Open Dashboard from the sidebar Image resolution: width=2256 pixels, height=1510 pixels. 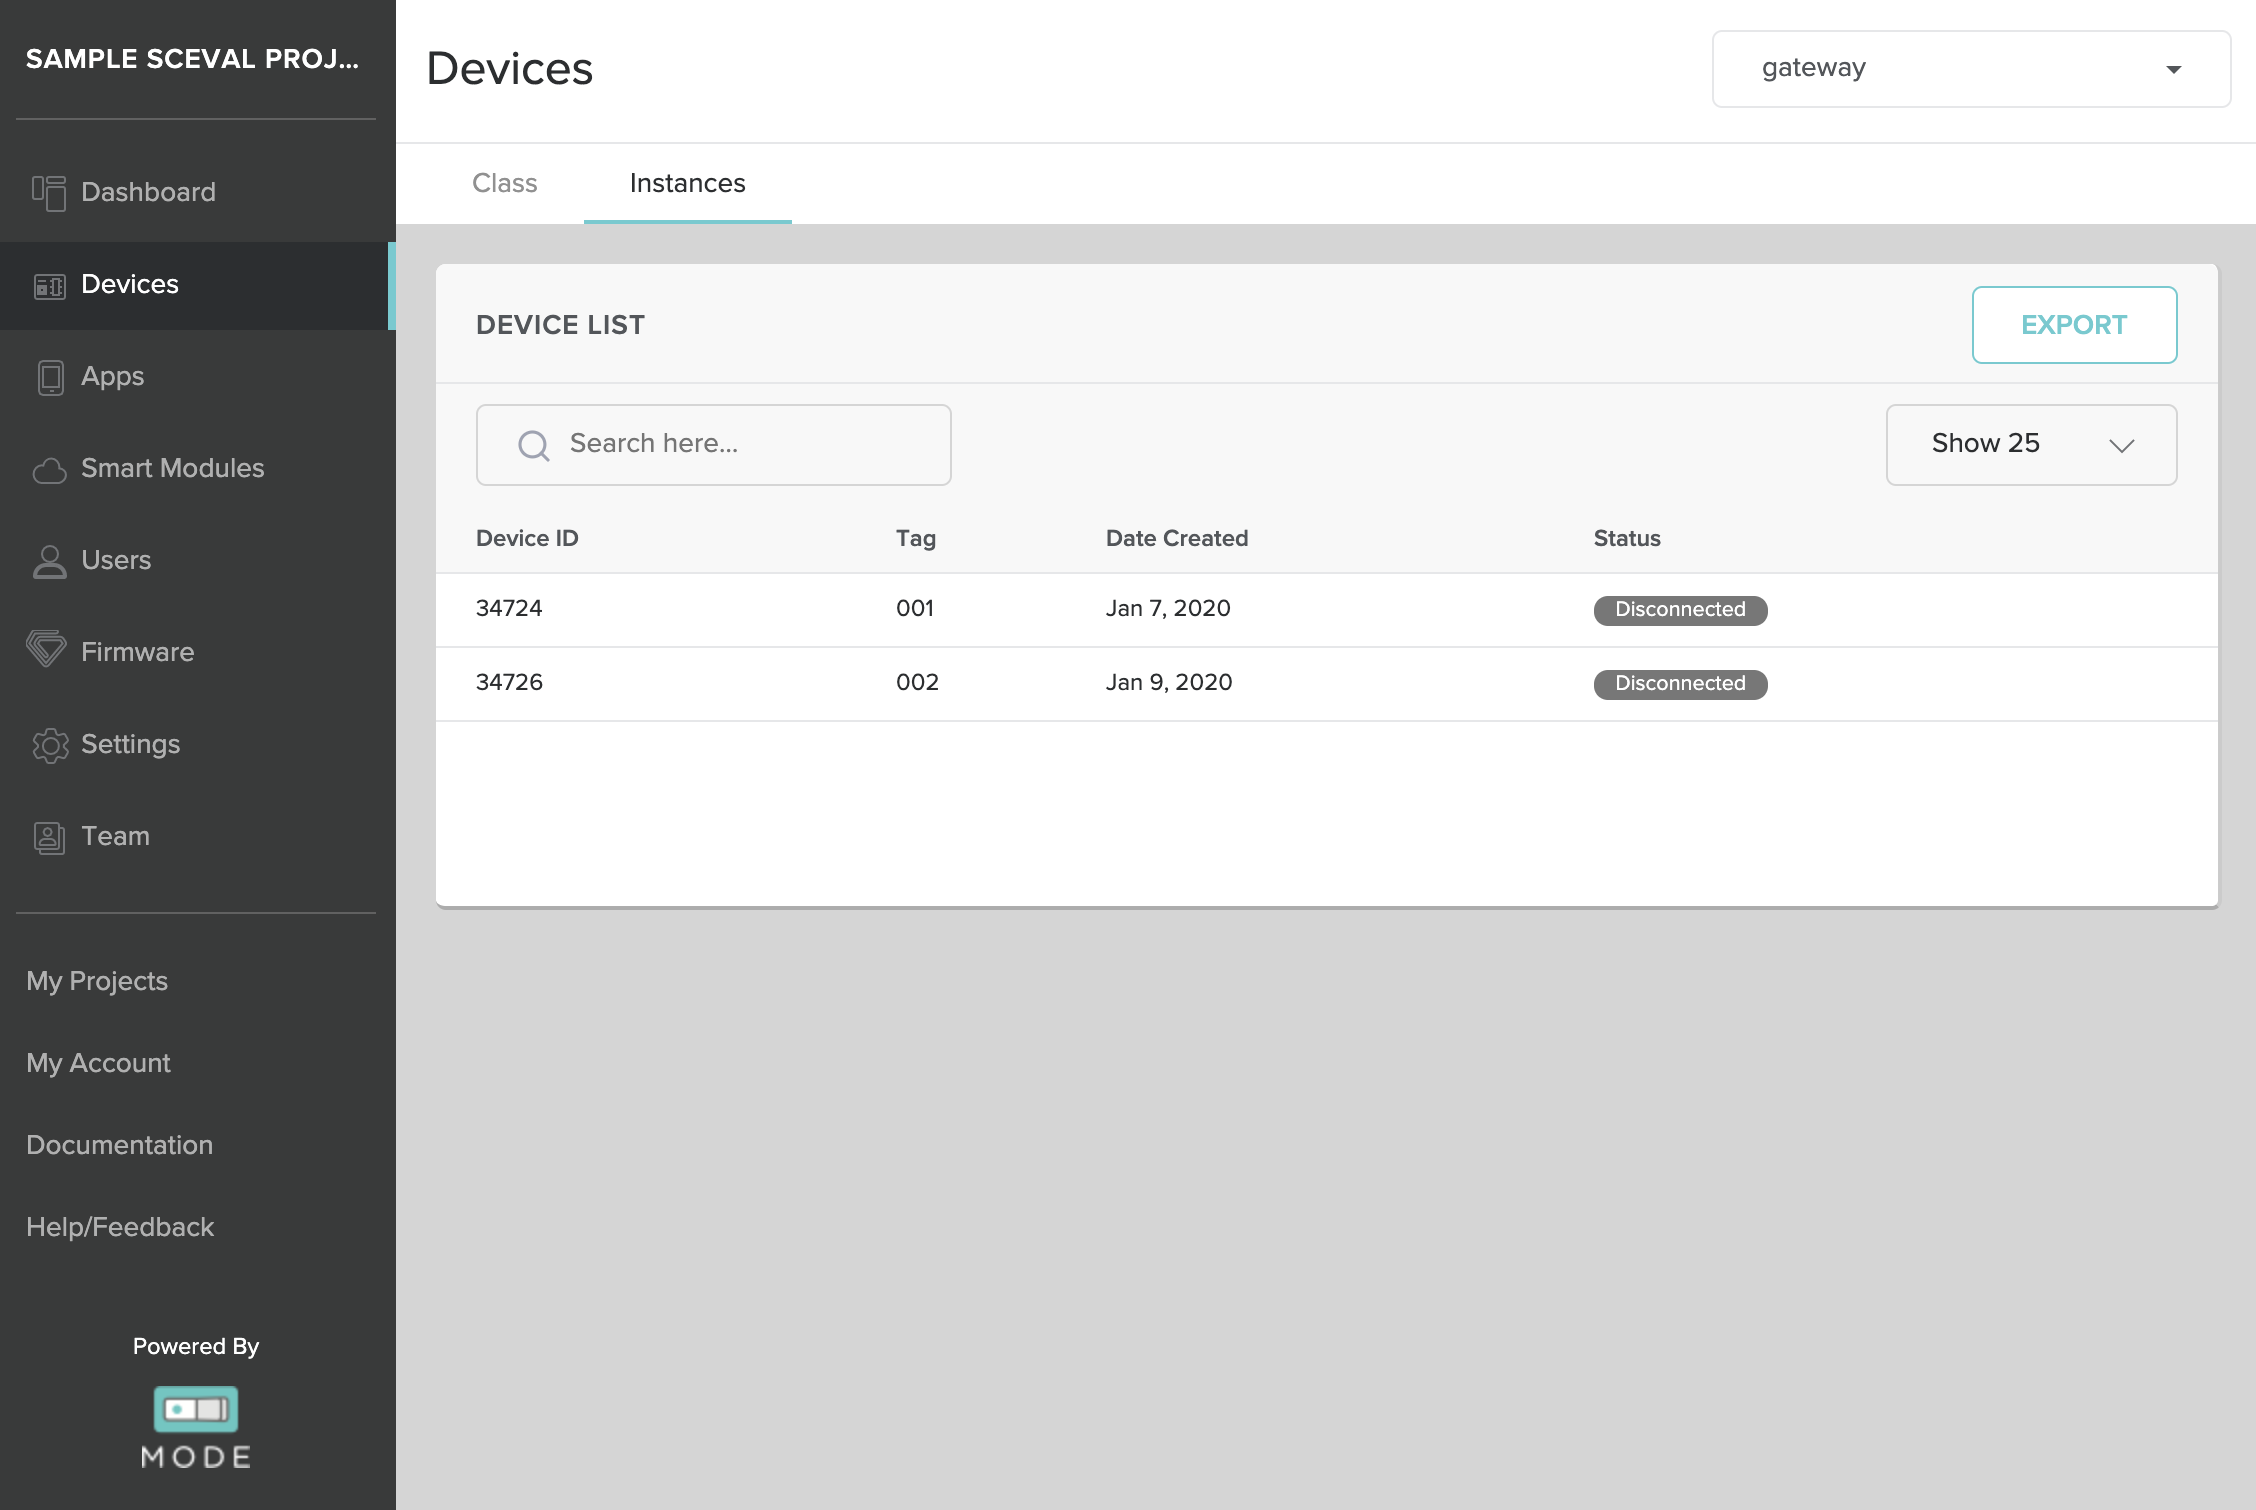tap(196, 192)
